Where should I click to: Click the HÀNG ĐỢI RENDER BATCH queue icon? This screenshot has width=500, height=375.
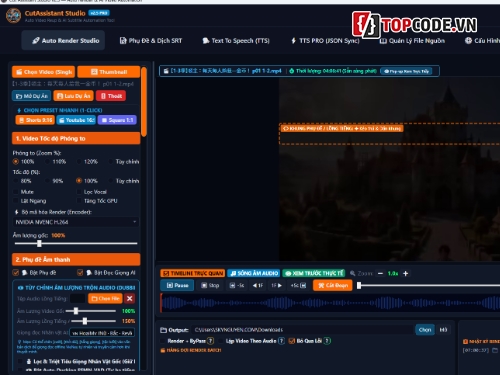163,350
